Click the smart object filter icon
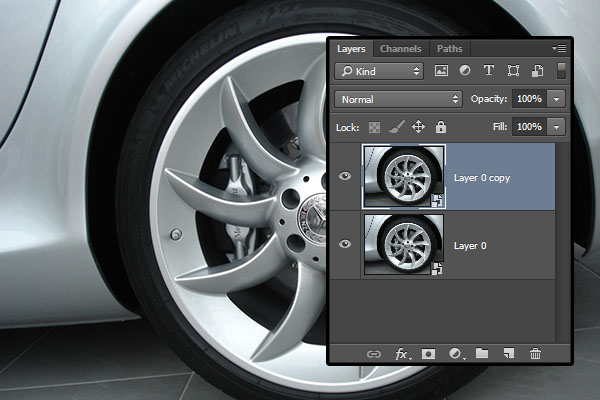Viewport: 600px width, 400px height. [x=537, y=71]
